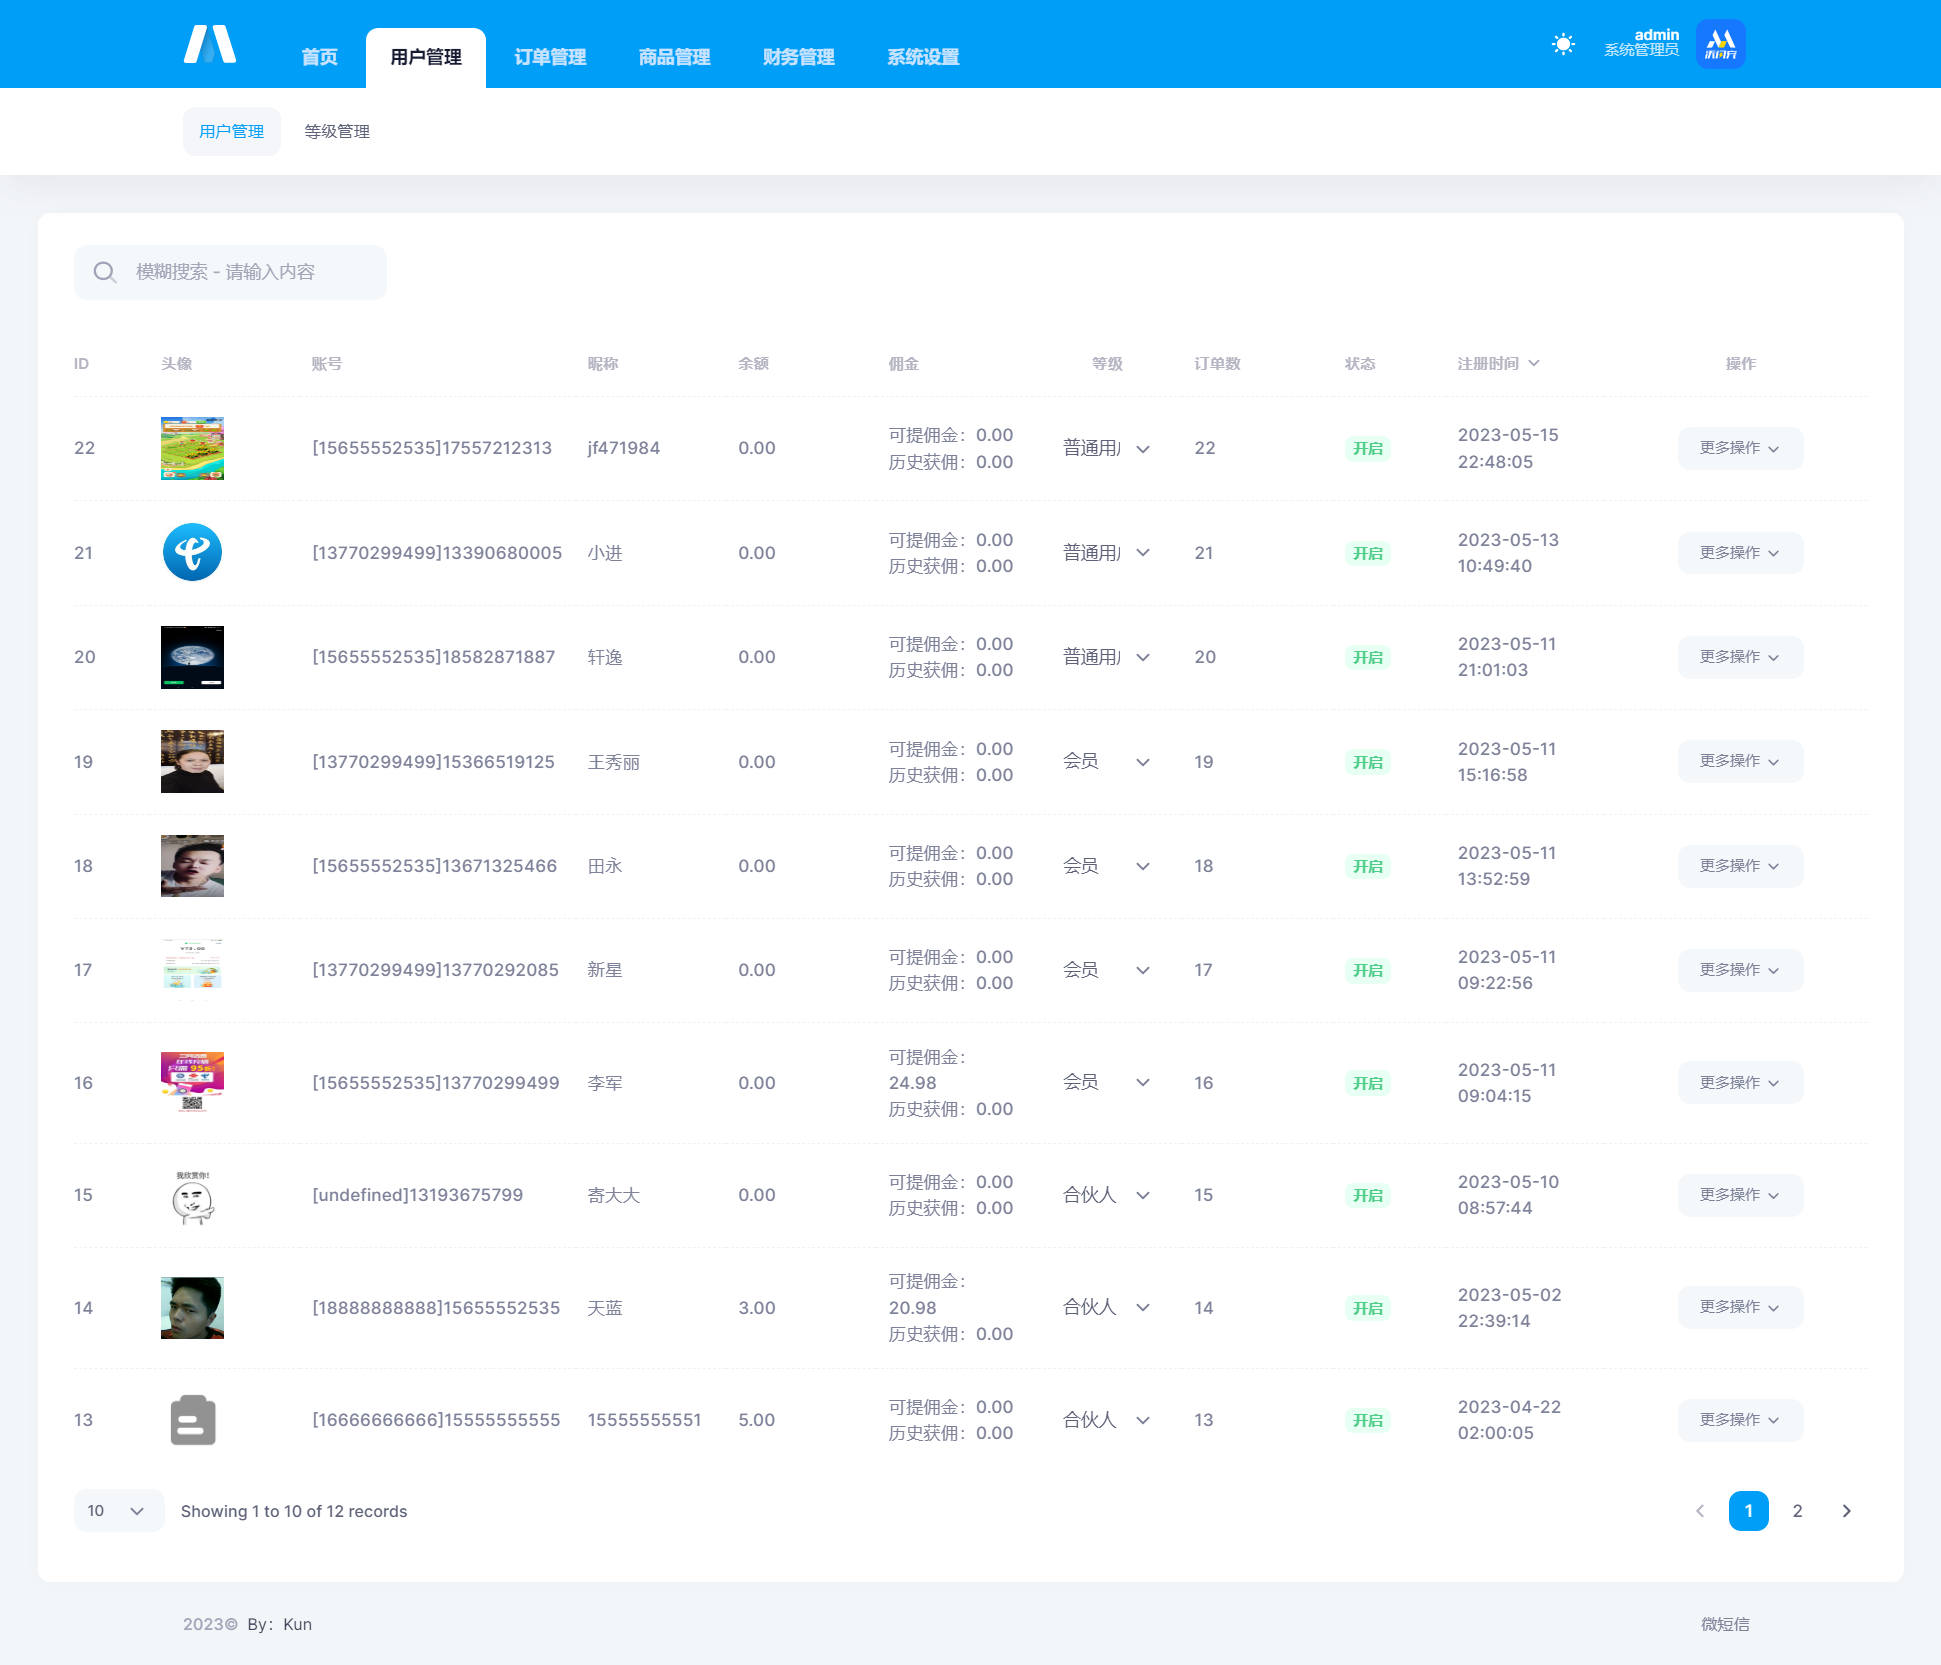1941x1665 pixels.
Task: Click the app logo in header
Action: pos(210,45)
